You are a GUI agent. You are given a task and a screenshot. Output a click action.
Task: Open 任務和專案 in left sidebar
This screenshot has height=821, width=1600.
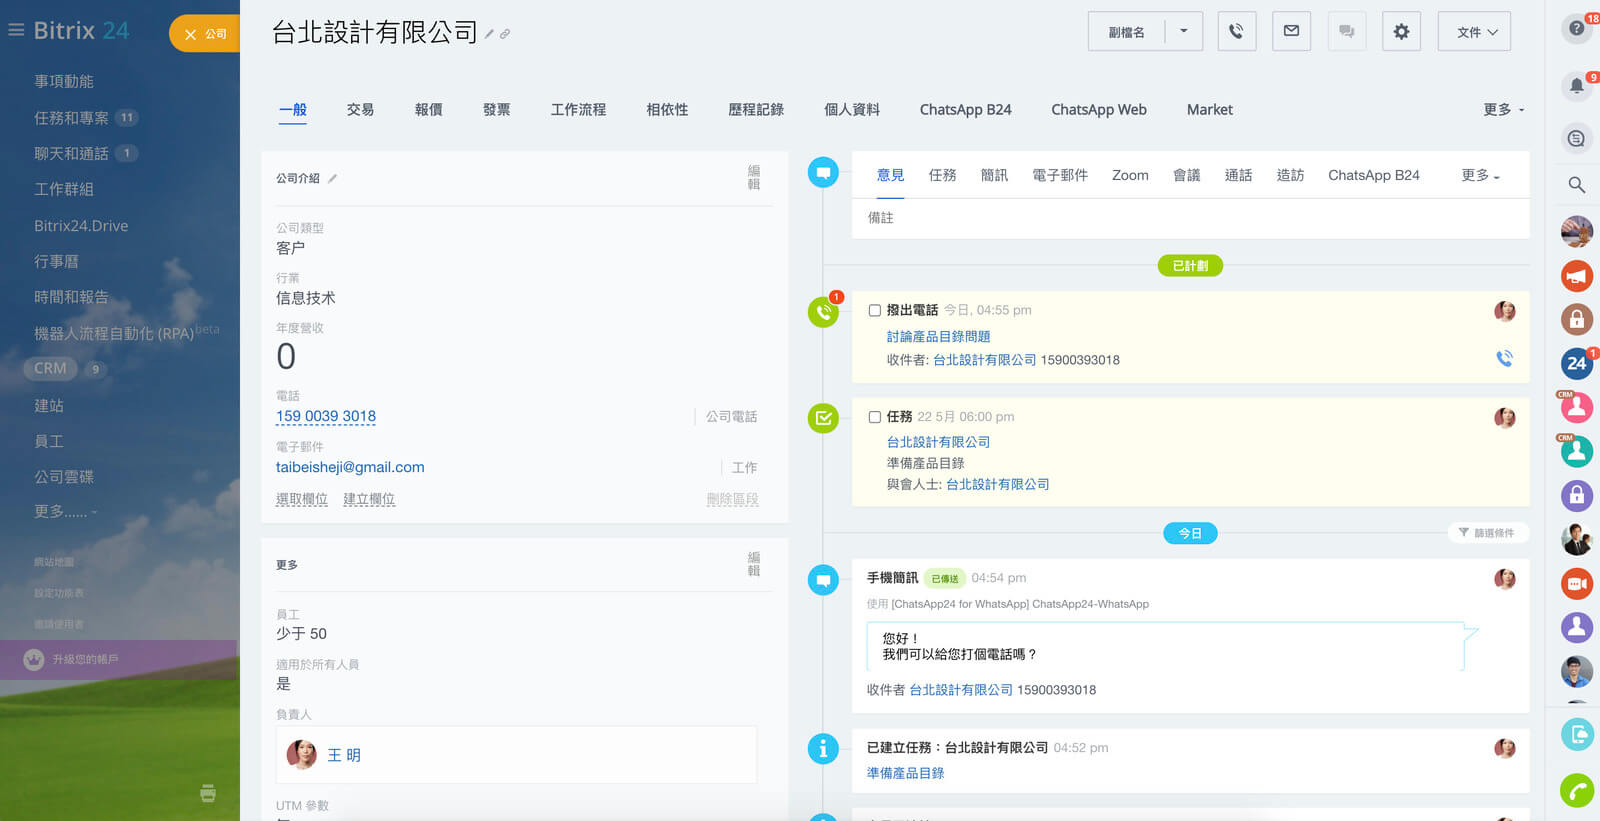[71, 118]
